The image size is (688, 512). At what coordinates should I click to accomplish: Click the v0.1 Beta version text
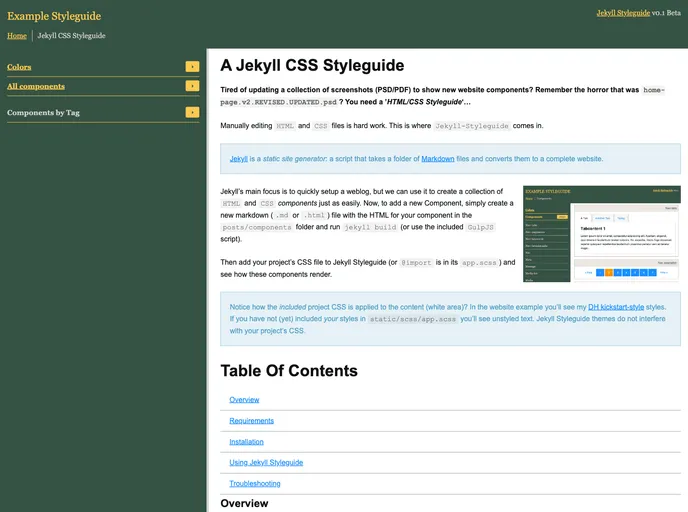pos(666,13)
